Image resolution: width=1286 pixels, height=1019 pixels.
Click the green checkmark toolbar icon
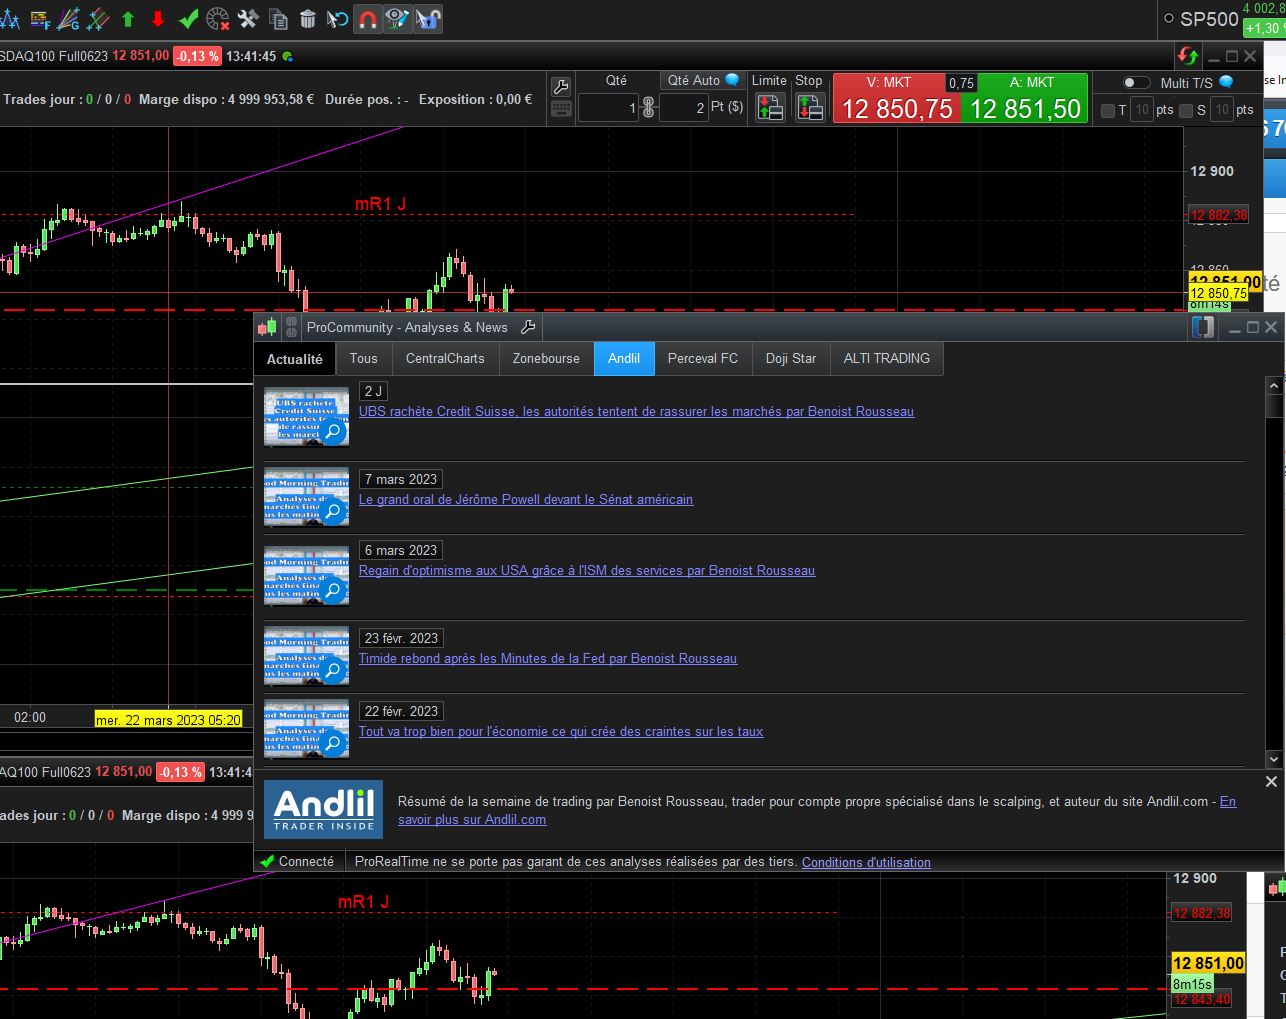click(188, 19)
